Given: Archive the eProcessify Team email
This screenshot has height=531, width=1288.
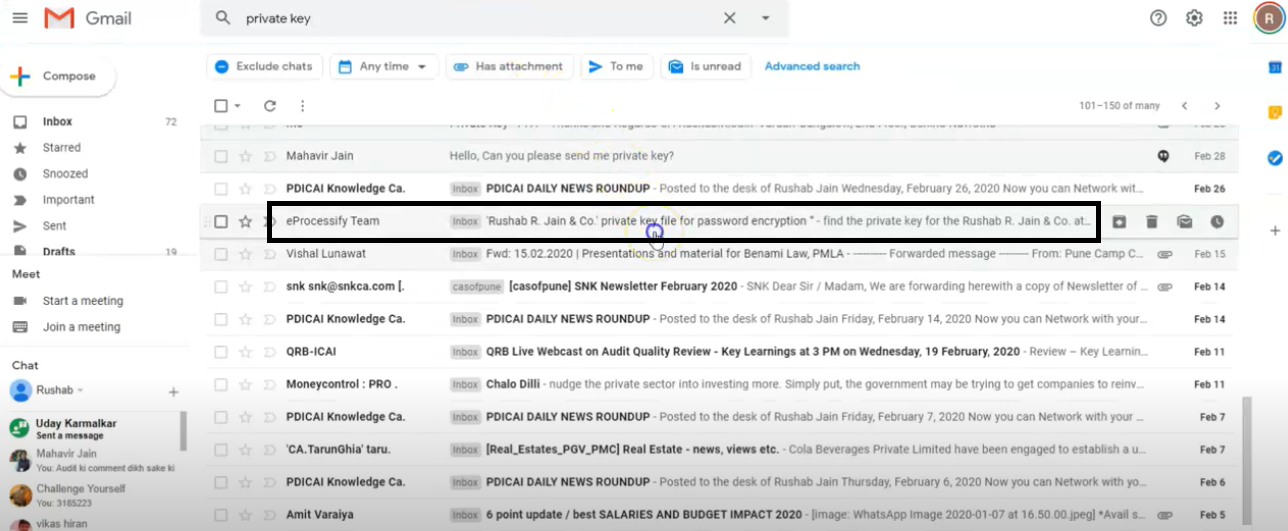Looking at the screenshot, I should click(1119, 221).
